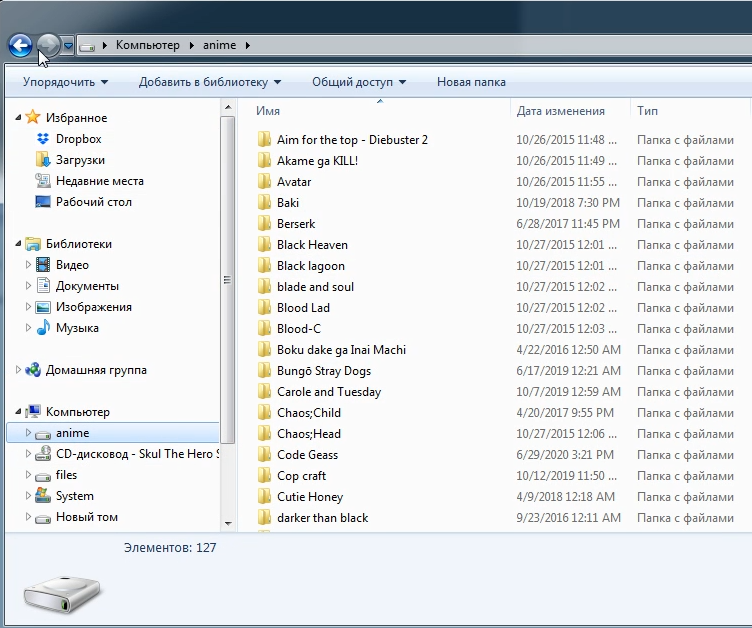This screenshot has width=752, height=628.
Task: Select the Chaos;Child folder name
Action: coord(309,413)
